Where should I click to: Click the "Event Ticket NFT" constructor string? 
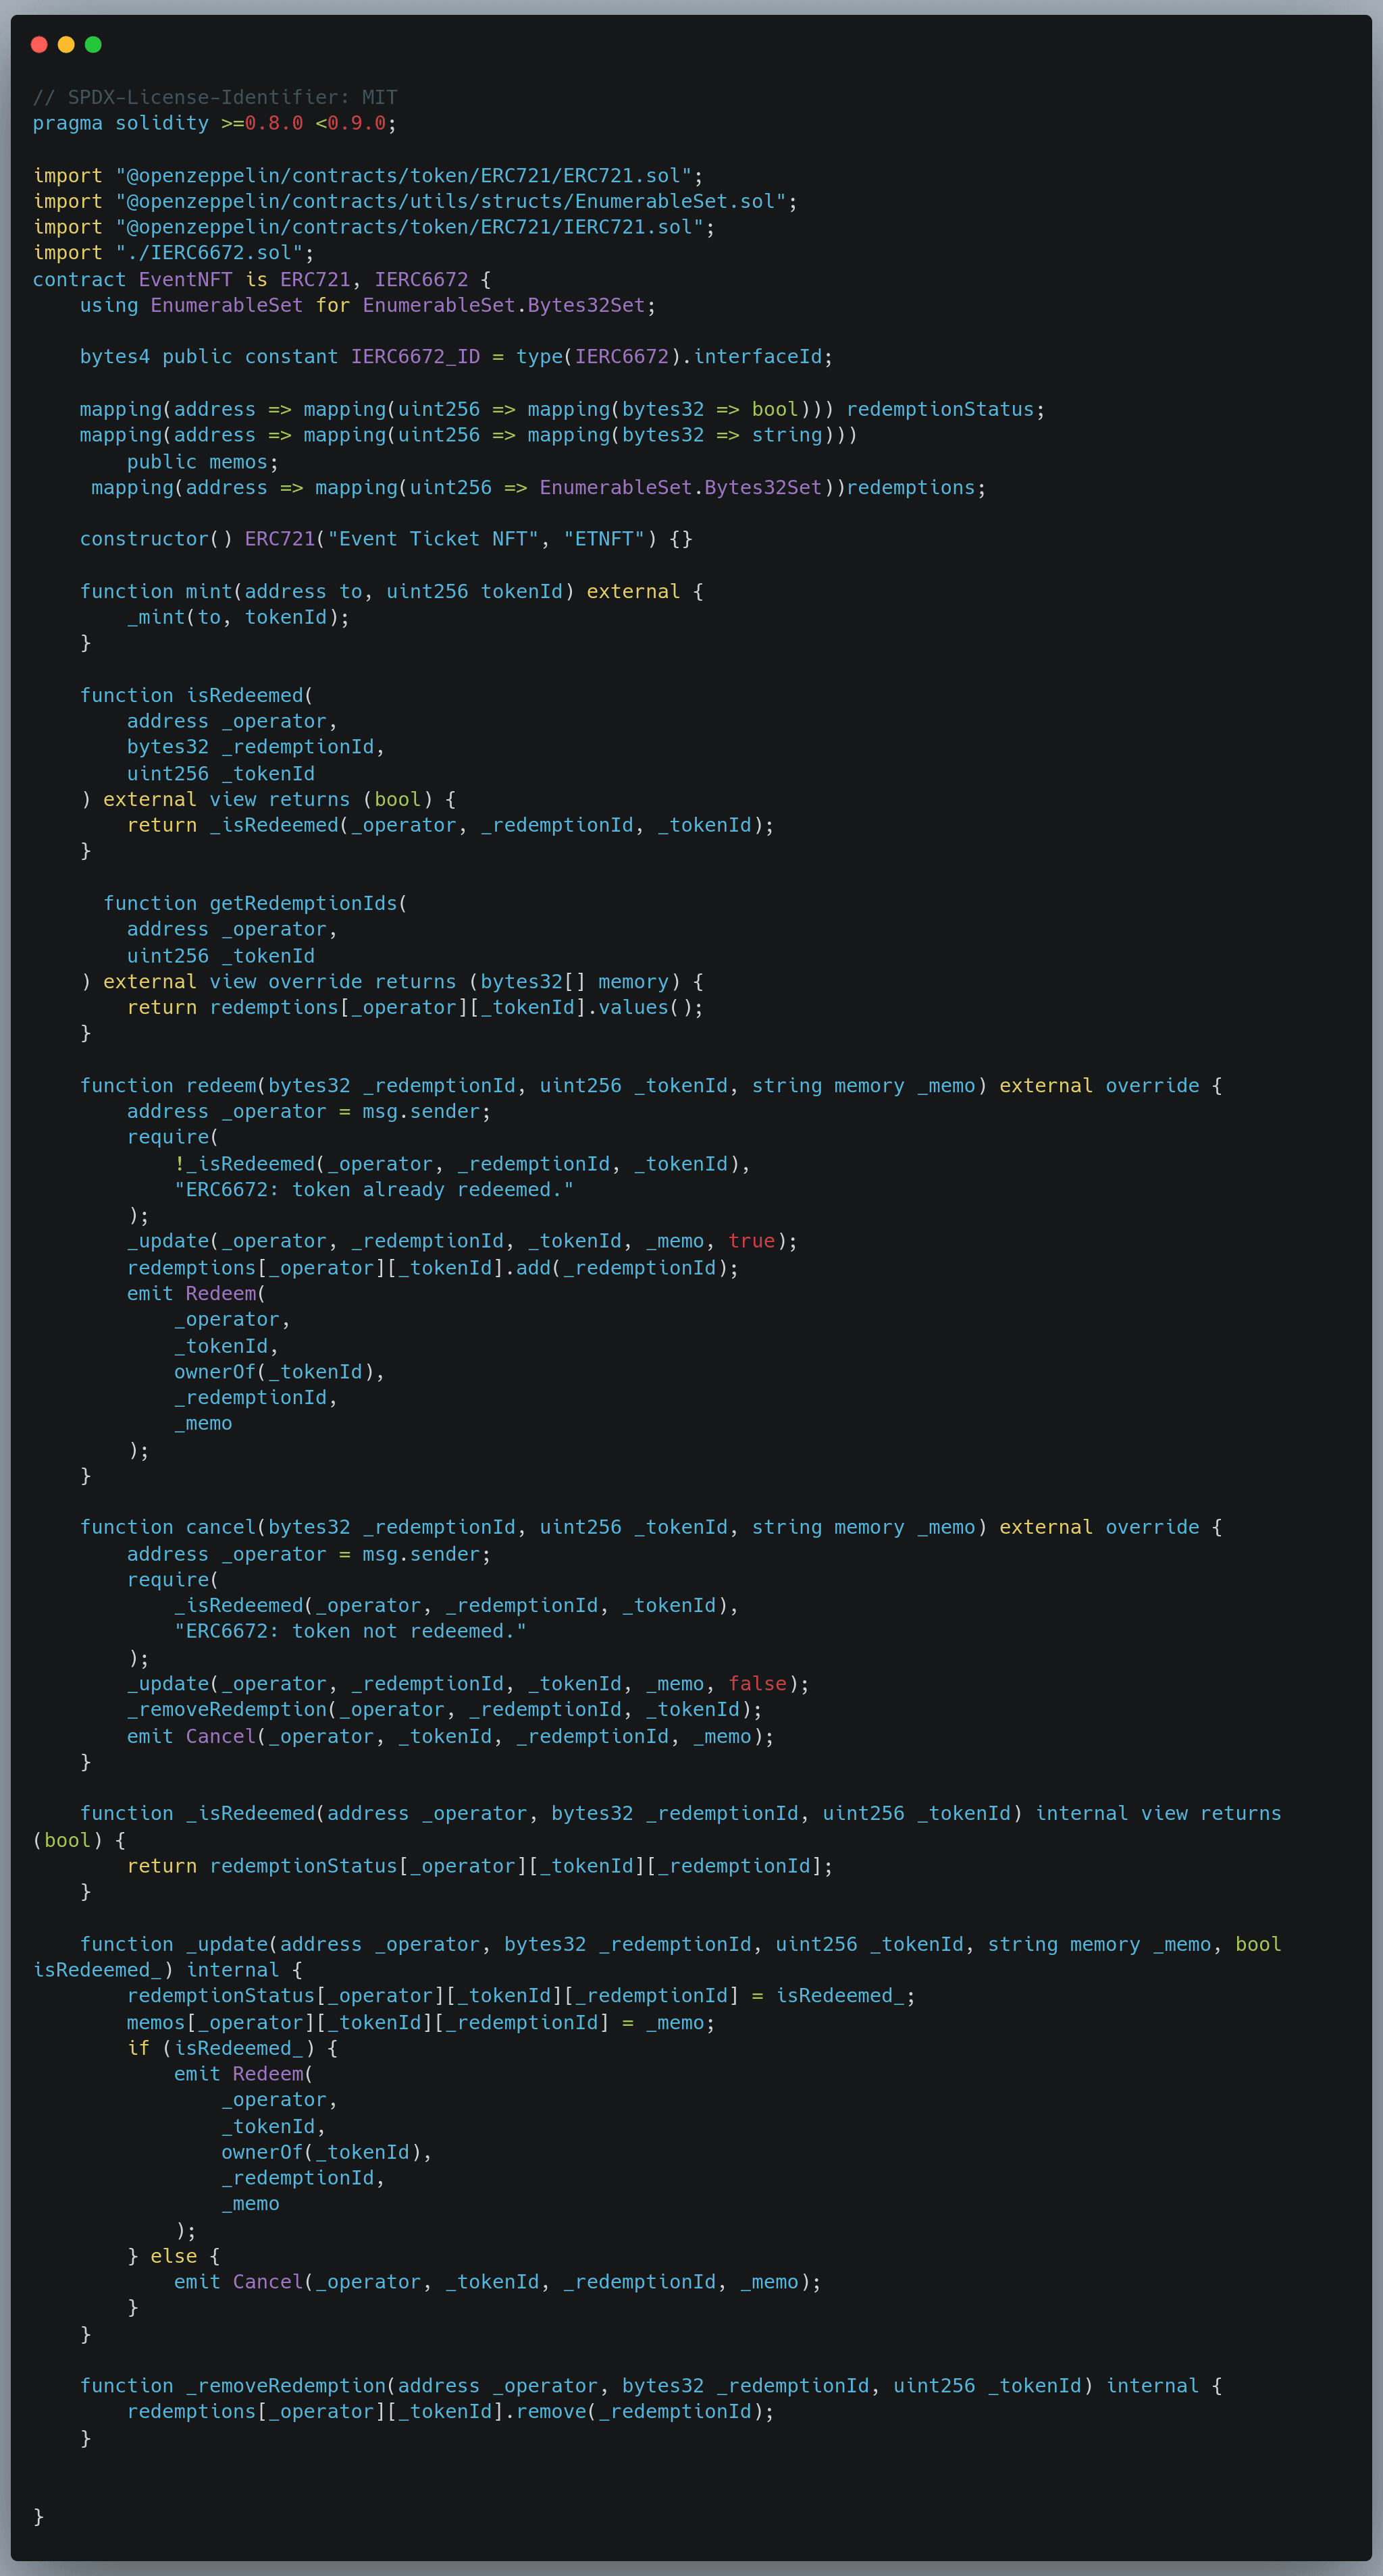point(433,539)
